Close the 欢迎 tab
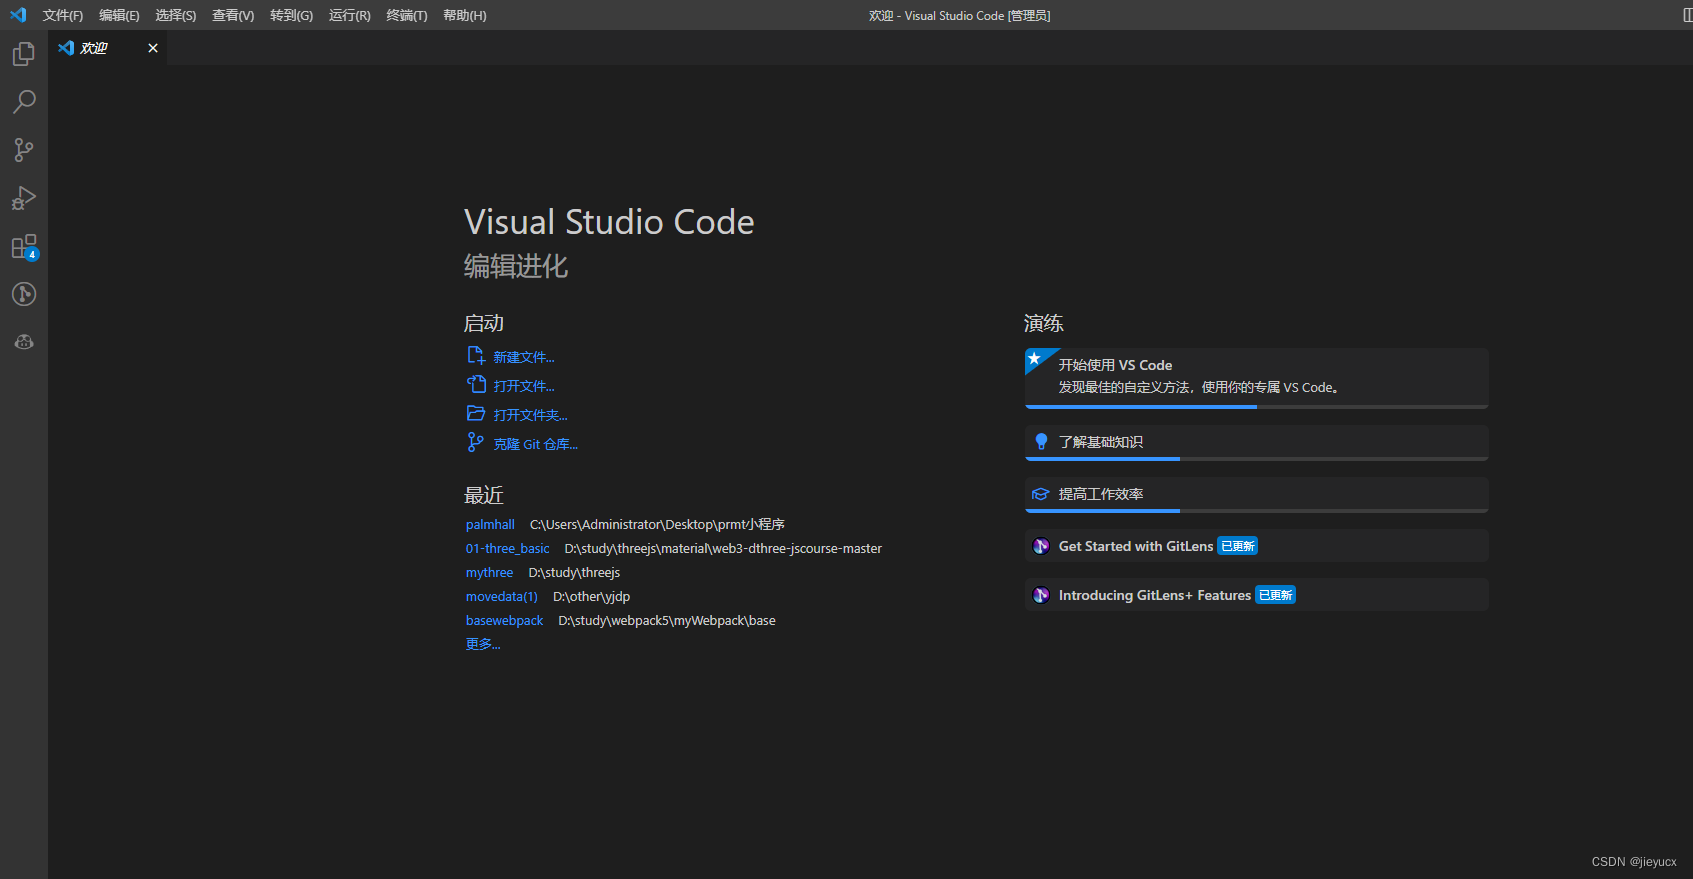Screen dimensions: 1693x879 153,48
